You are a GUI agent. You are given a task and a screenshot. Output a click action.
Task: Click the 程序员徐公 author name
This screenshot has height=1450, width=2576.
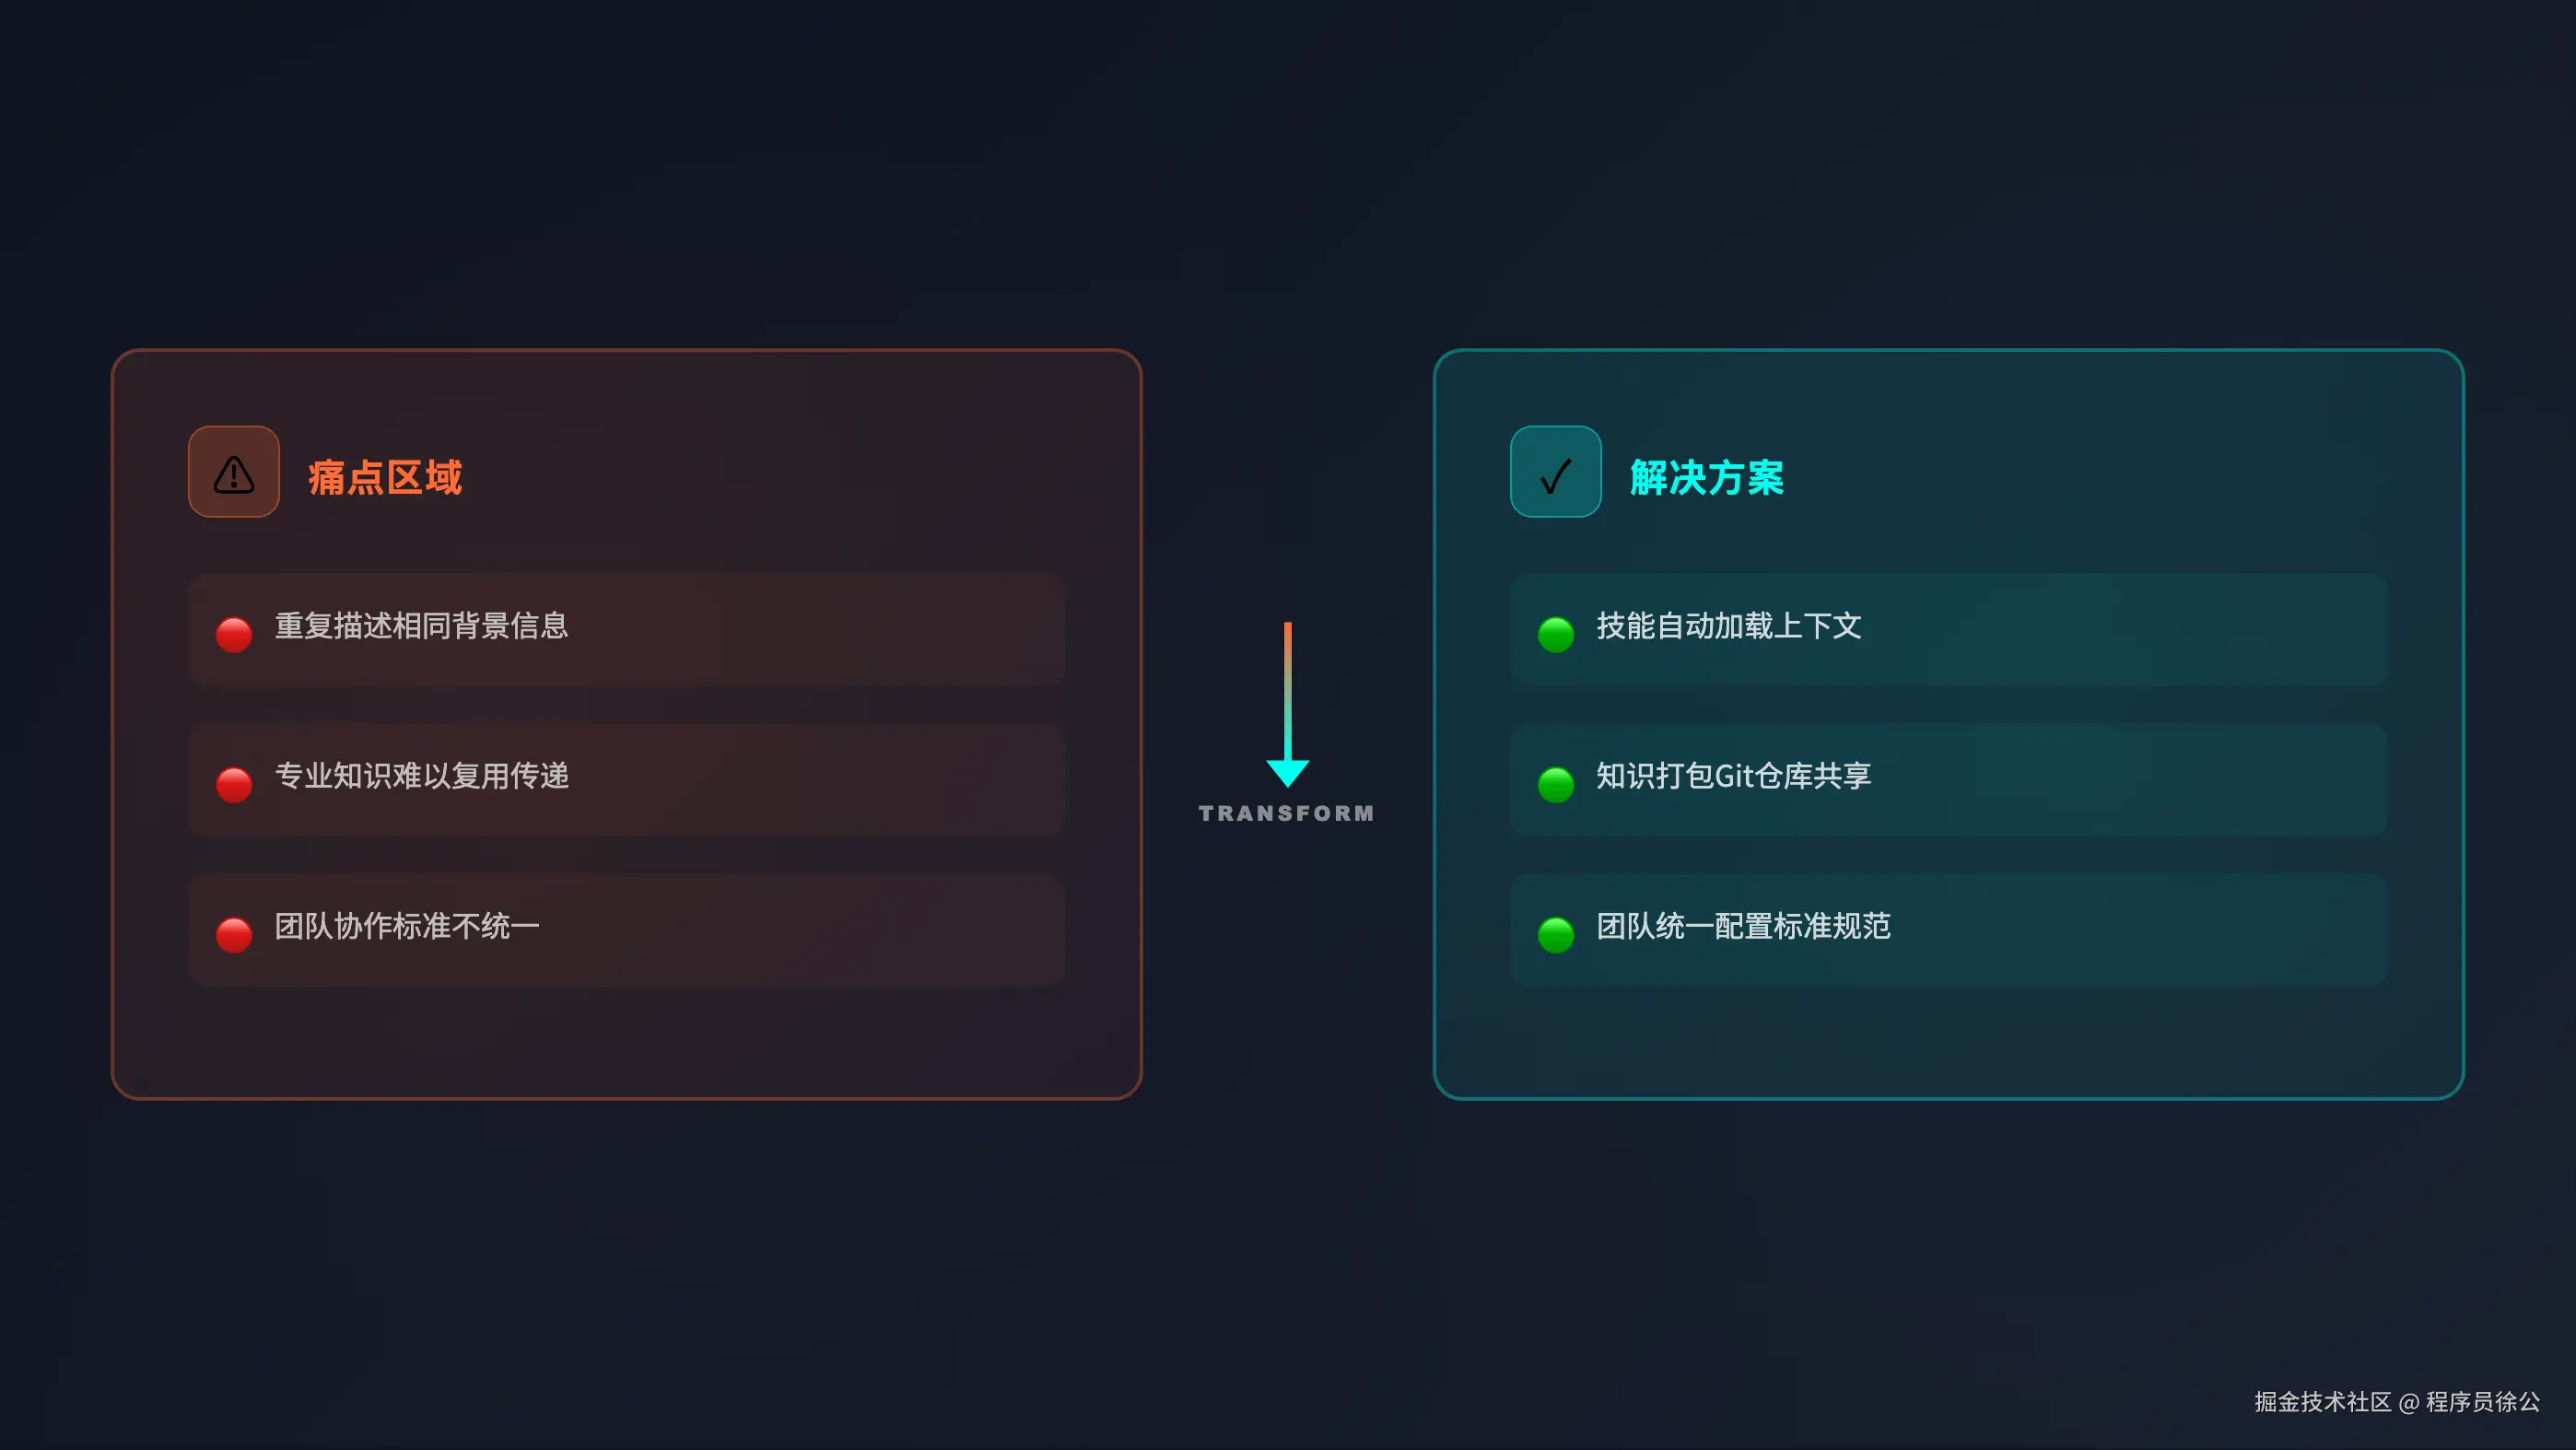point(2483,1402)
